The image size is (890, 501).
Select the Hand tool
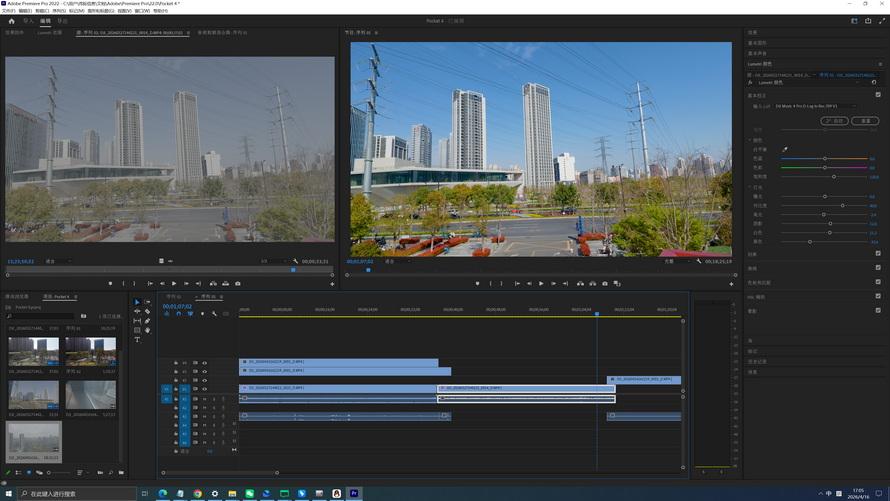click(x=147, y=330)
